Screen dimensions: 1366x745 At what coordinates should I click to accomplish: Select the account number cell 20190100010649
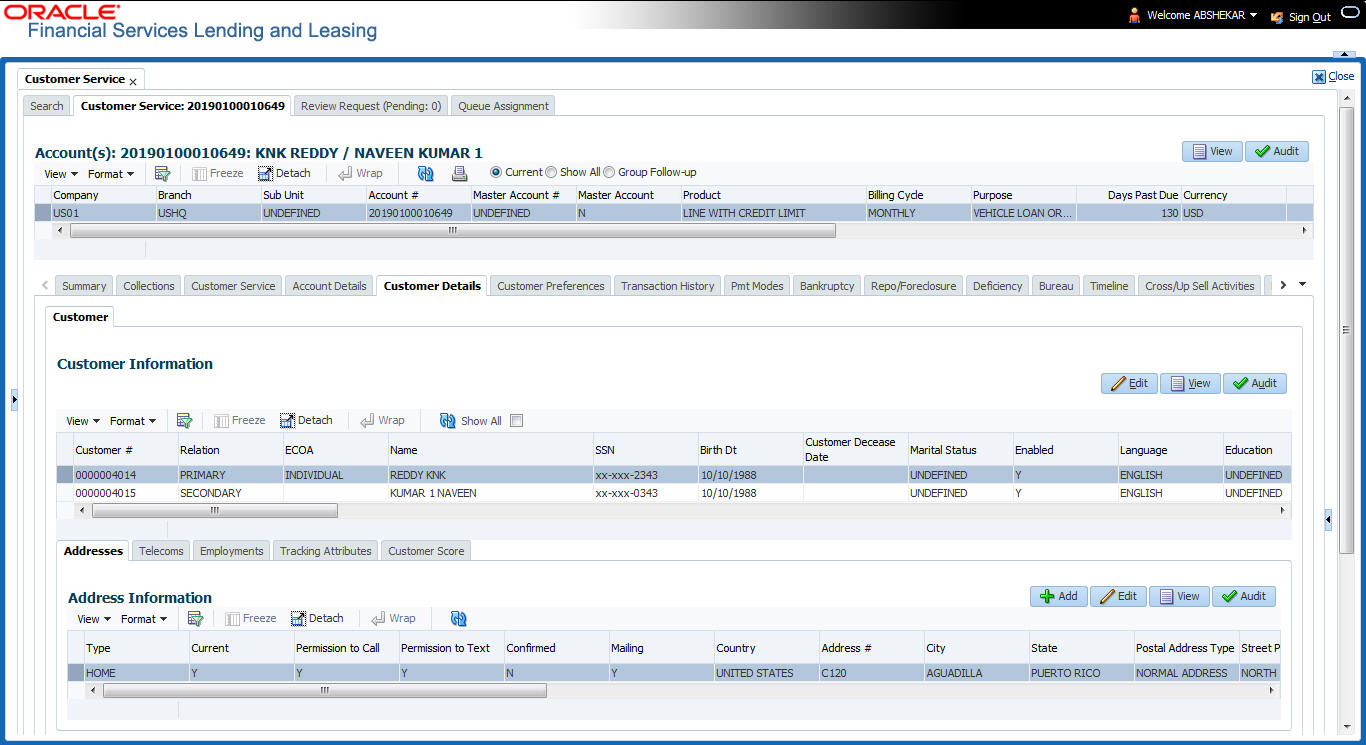tap(418, 213)
